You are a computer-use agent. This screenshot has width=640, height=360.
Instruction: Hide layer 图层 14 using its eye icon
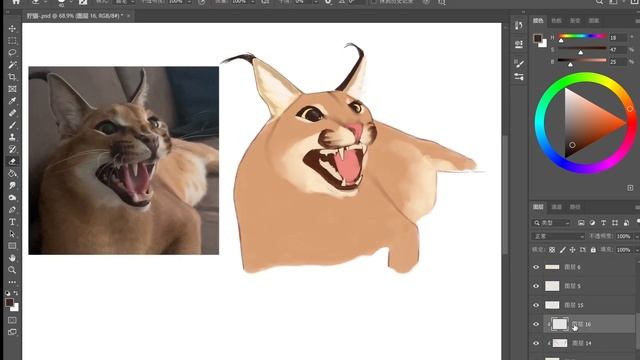click(x=536, y=343)
